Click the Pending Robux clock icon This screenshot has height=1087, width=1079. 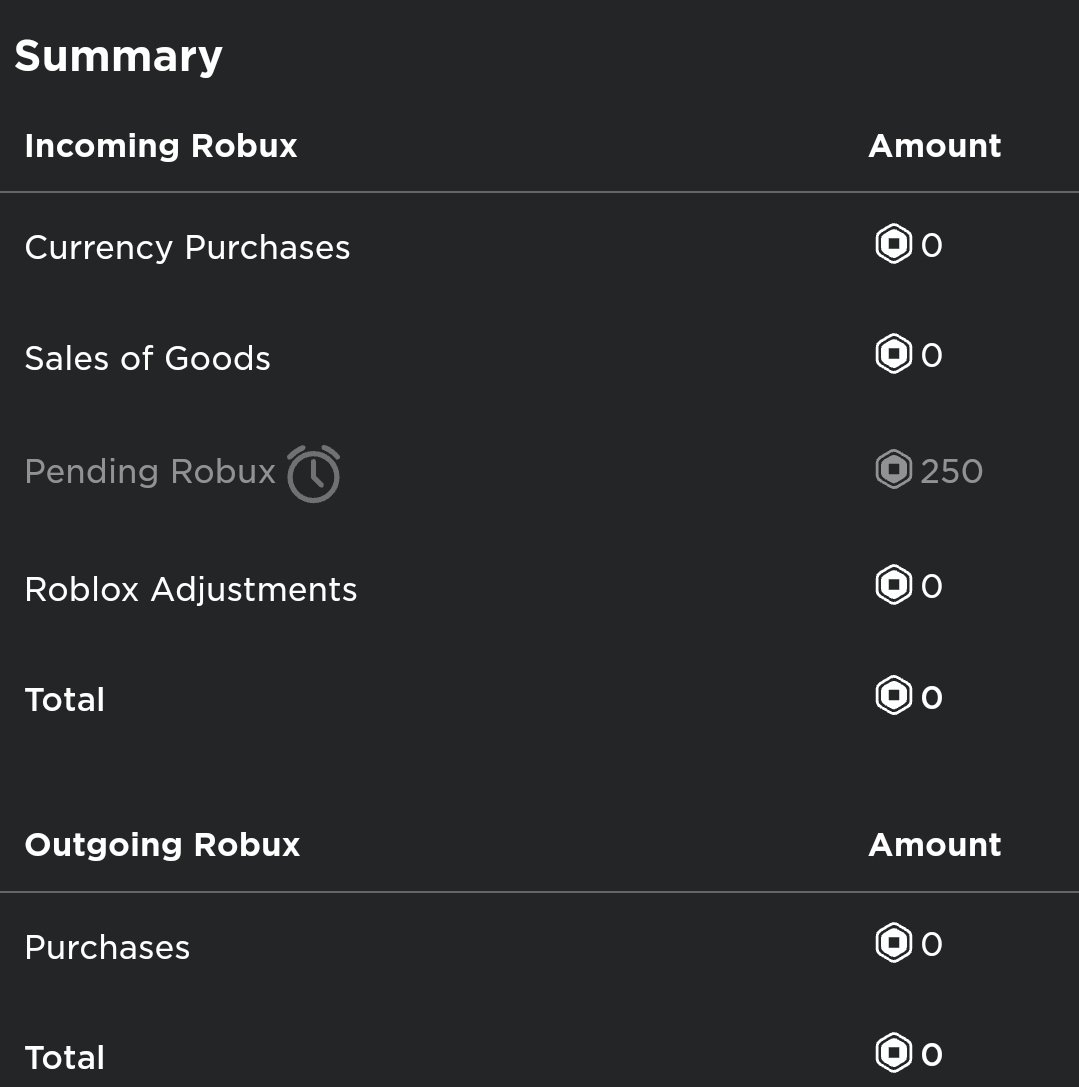[x=313, y=473]
